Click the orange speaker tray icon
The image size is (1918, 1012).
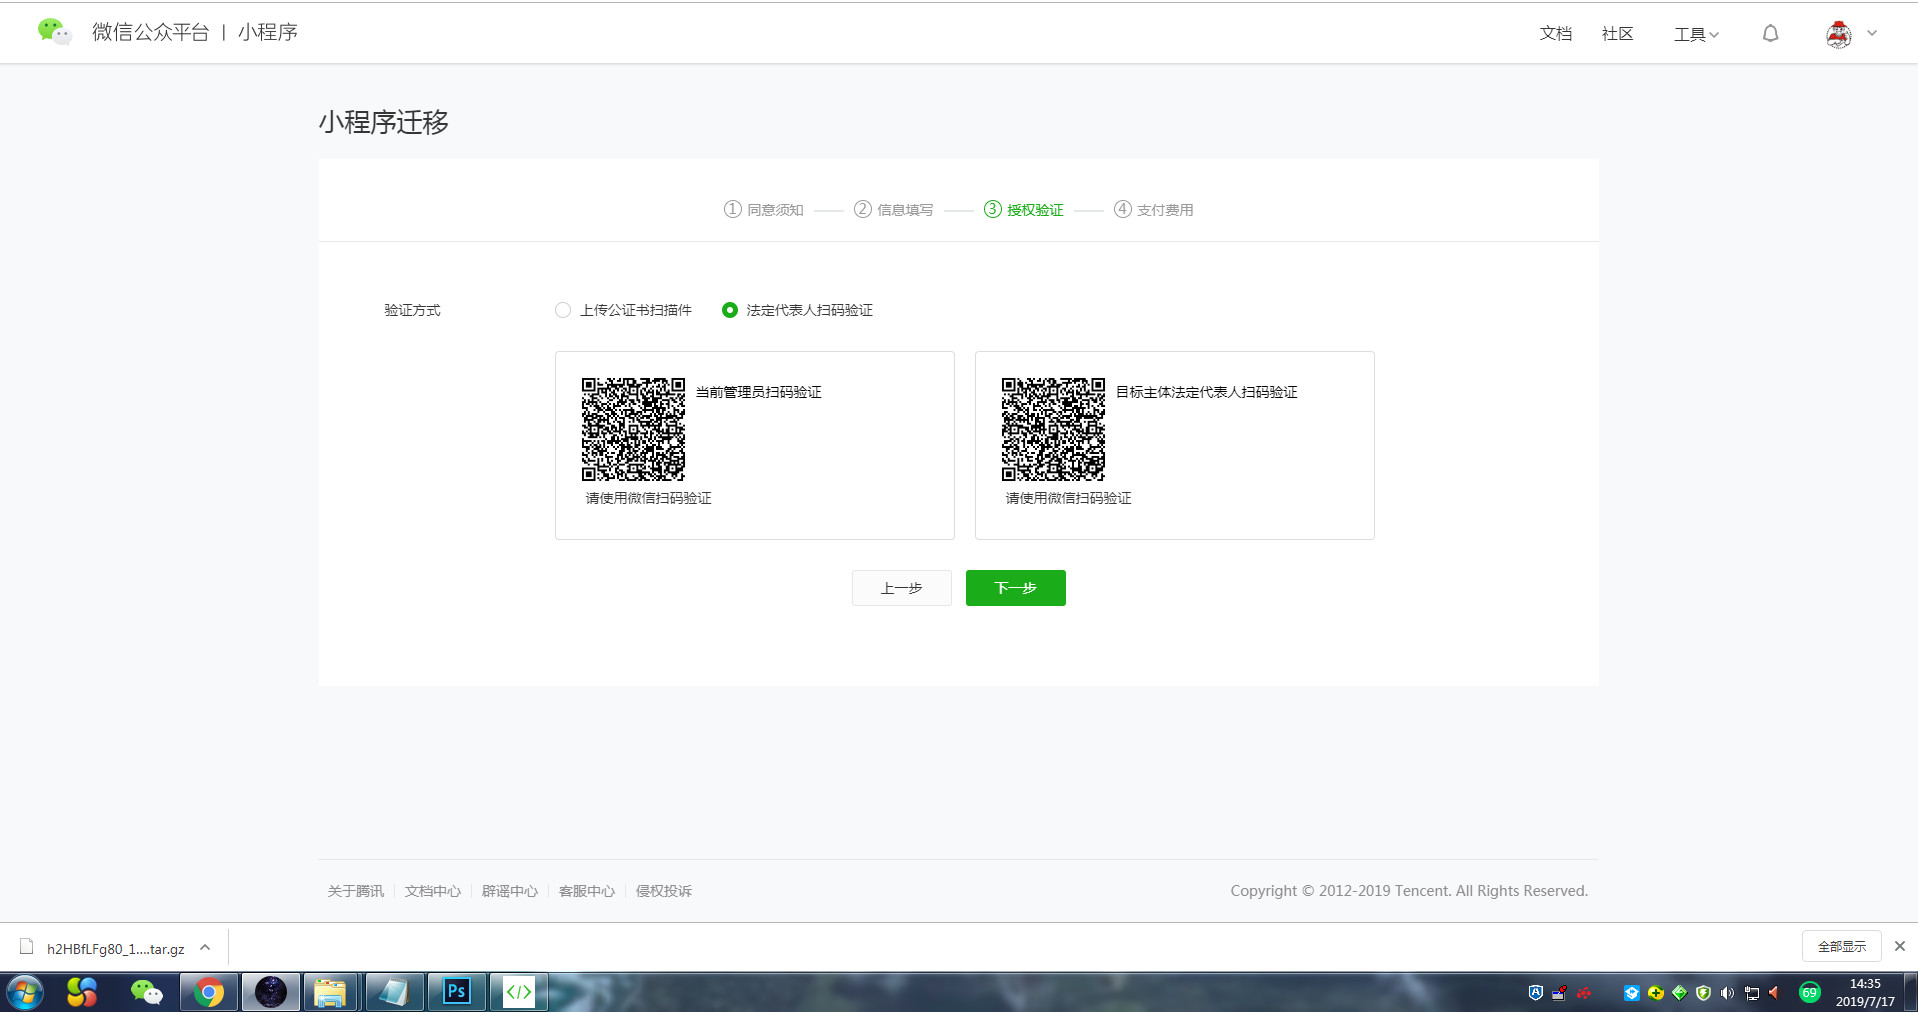pyautogui.click(x=1775, y=992)
